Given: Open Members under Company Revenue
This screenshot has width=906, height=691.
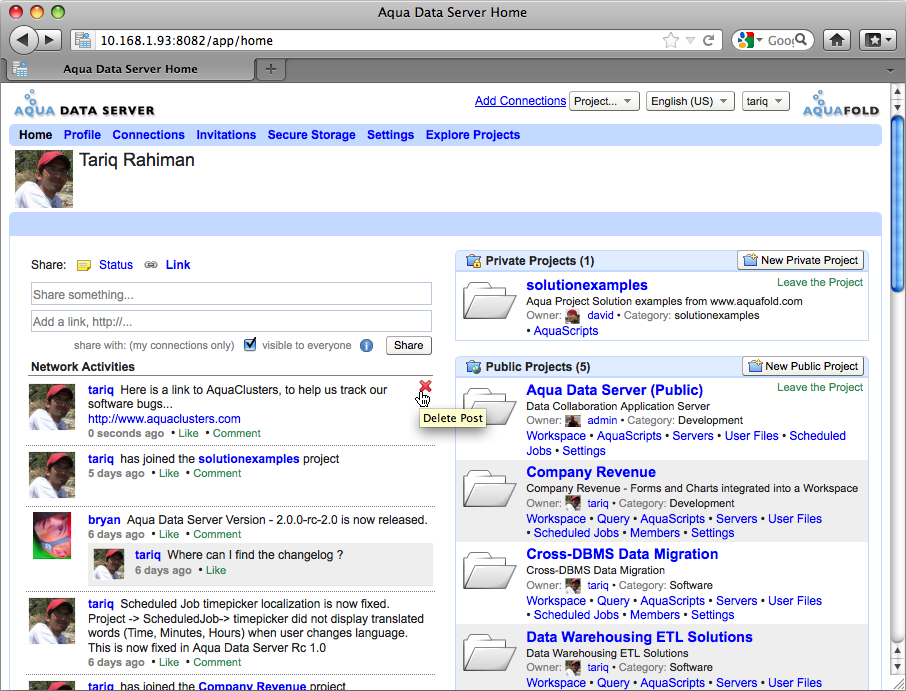Looking at the screenshot, I should point(655,533).
